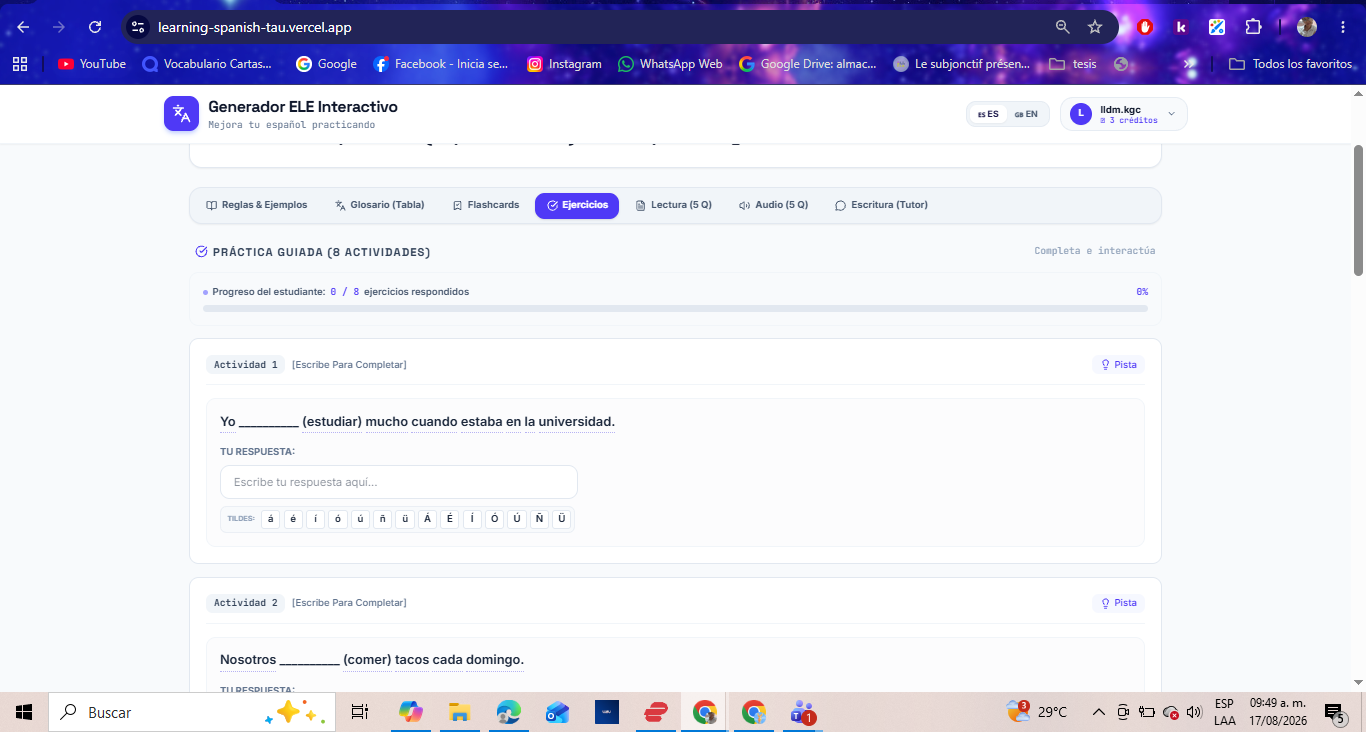Click the address bar URL
This screenshot has width=1366, height=732.
click(254, 27)
